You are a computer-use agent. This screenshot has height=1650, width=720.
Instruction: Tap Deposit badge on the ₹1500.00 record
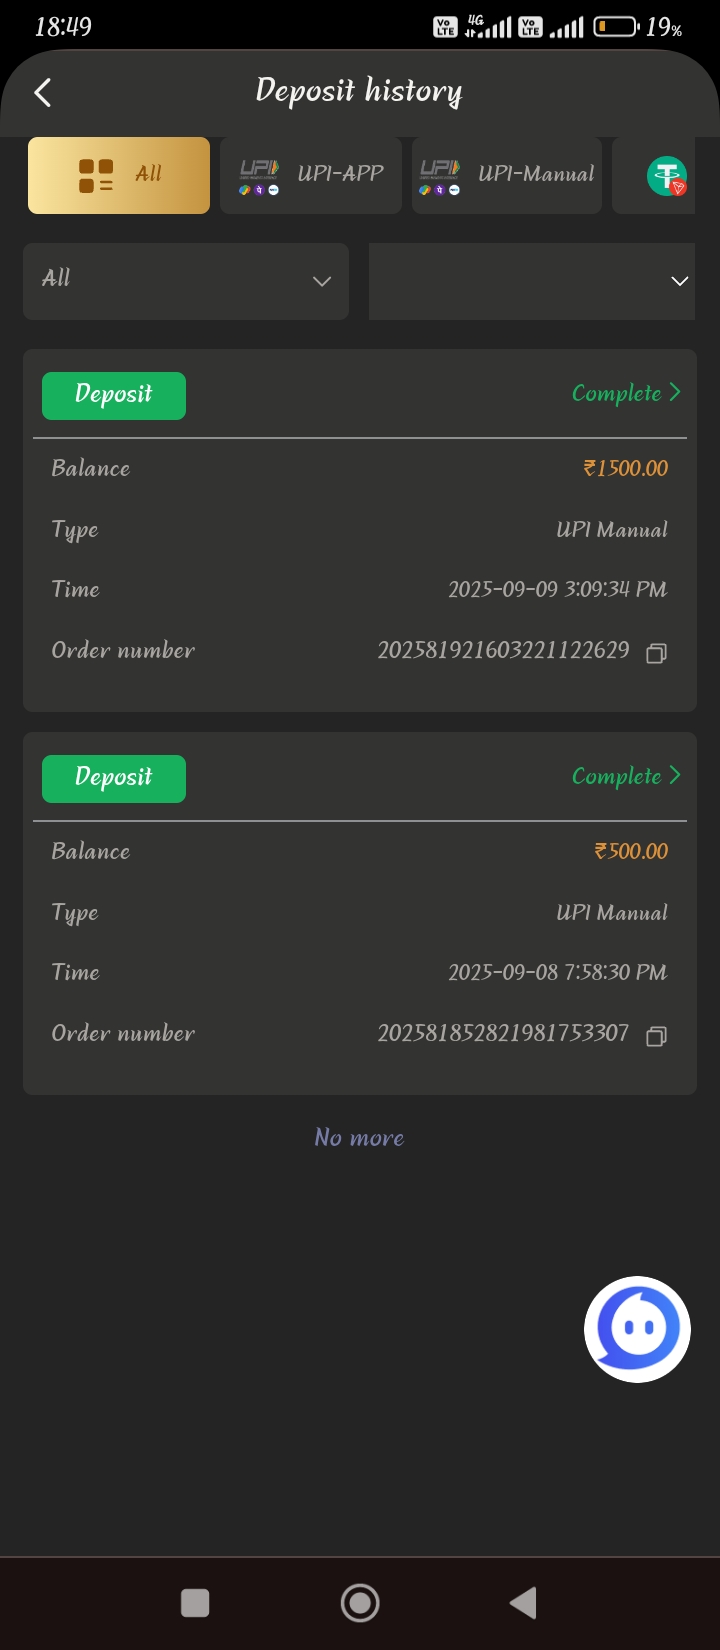click(114, 395)
